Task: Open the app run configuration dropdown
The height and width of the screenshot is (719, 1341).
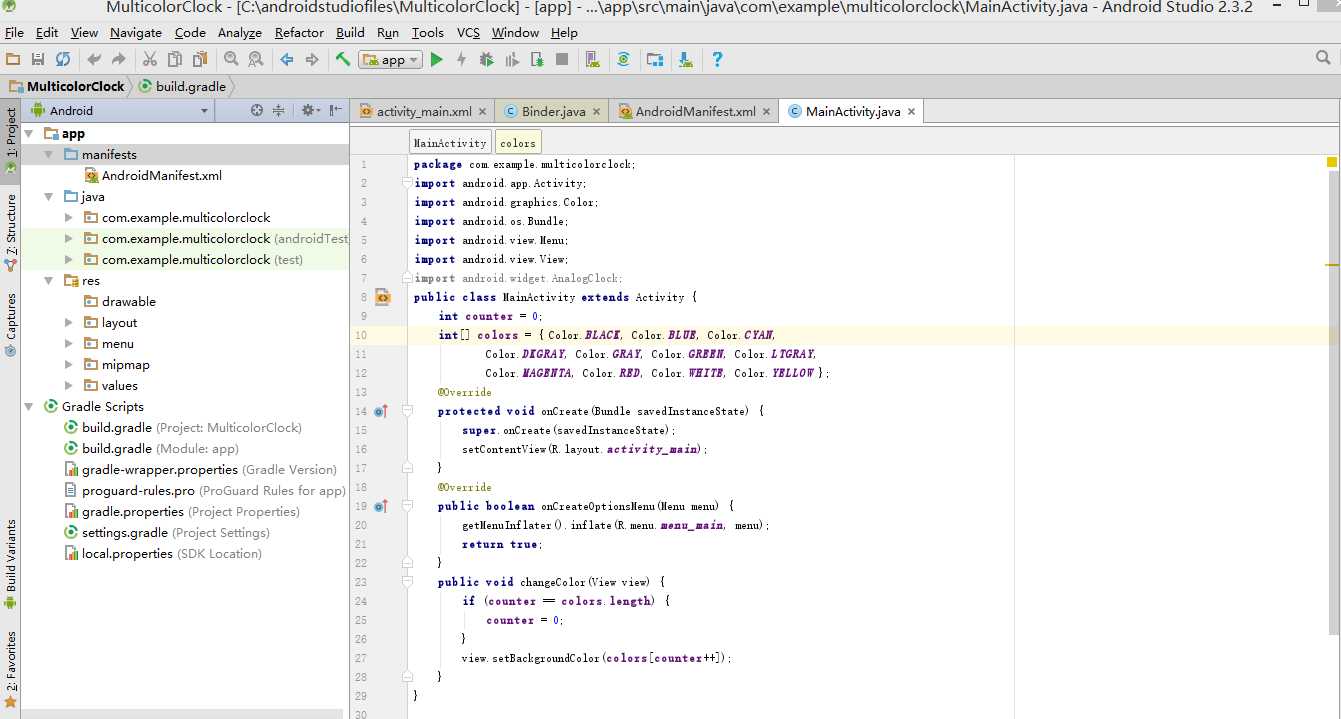Action: click(392, 60)
